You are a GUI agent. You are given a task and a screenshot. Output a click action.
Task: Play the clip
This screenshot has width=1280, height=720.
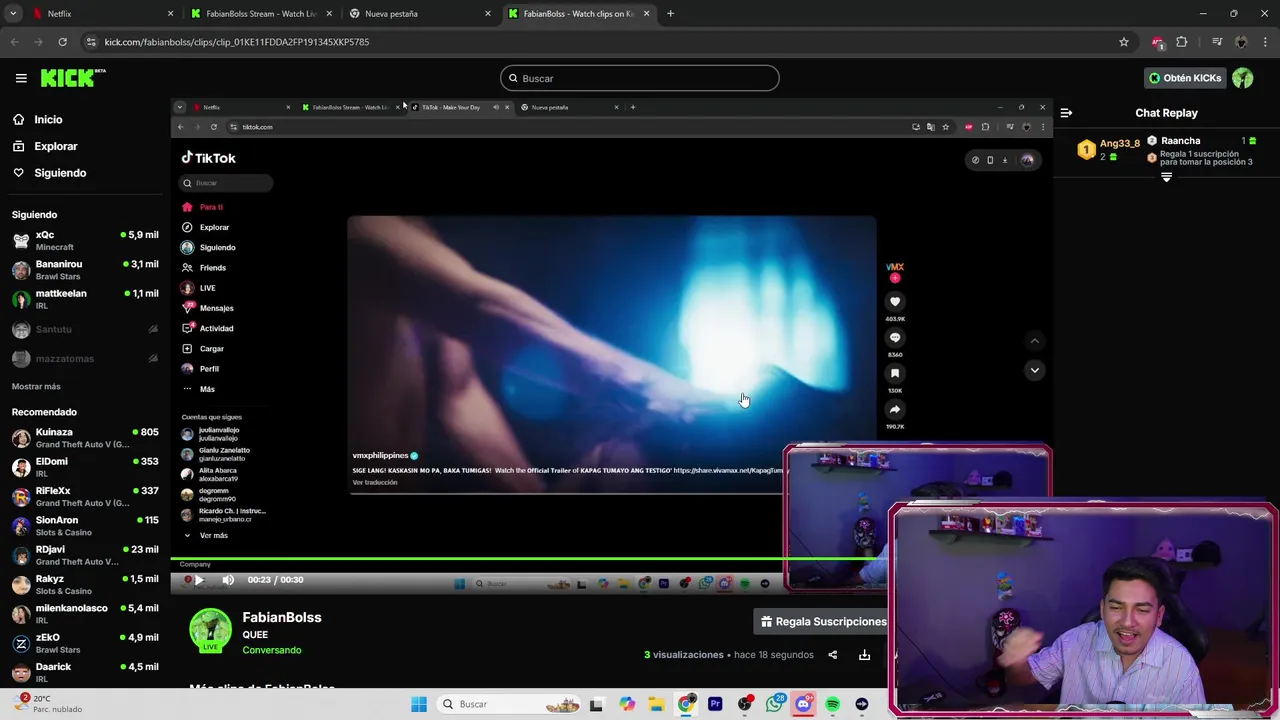pos(198,580)
